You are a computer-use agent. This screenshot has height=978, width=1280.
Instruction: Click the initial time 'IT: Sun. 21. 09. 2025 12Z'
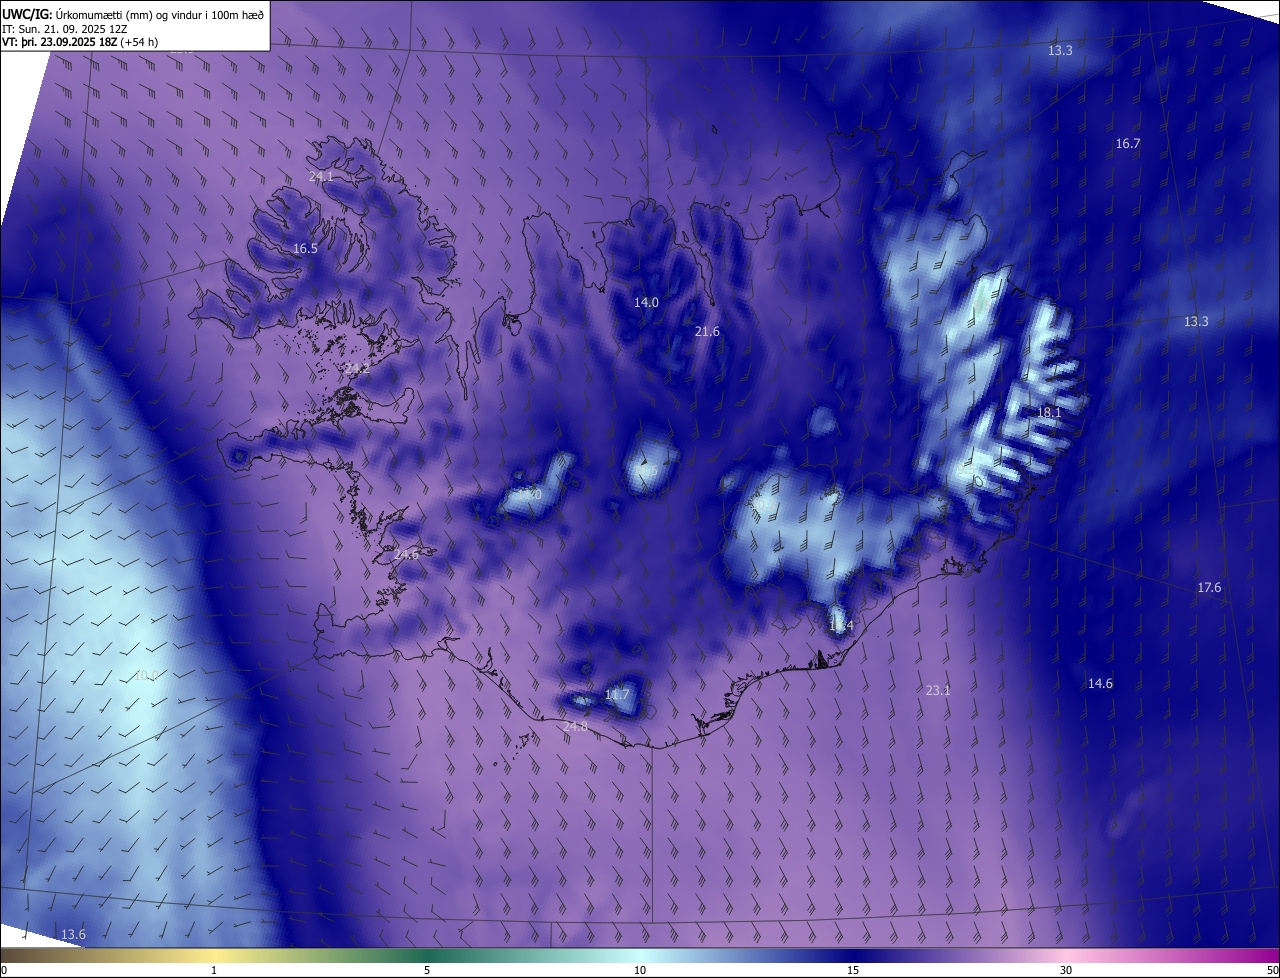coord(65,28)
